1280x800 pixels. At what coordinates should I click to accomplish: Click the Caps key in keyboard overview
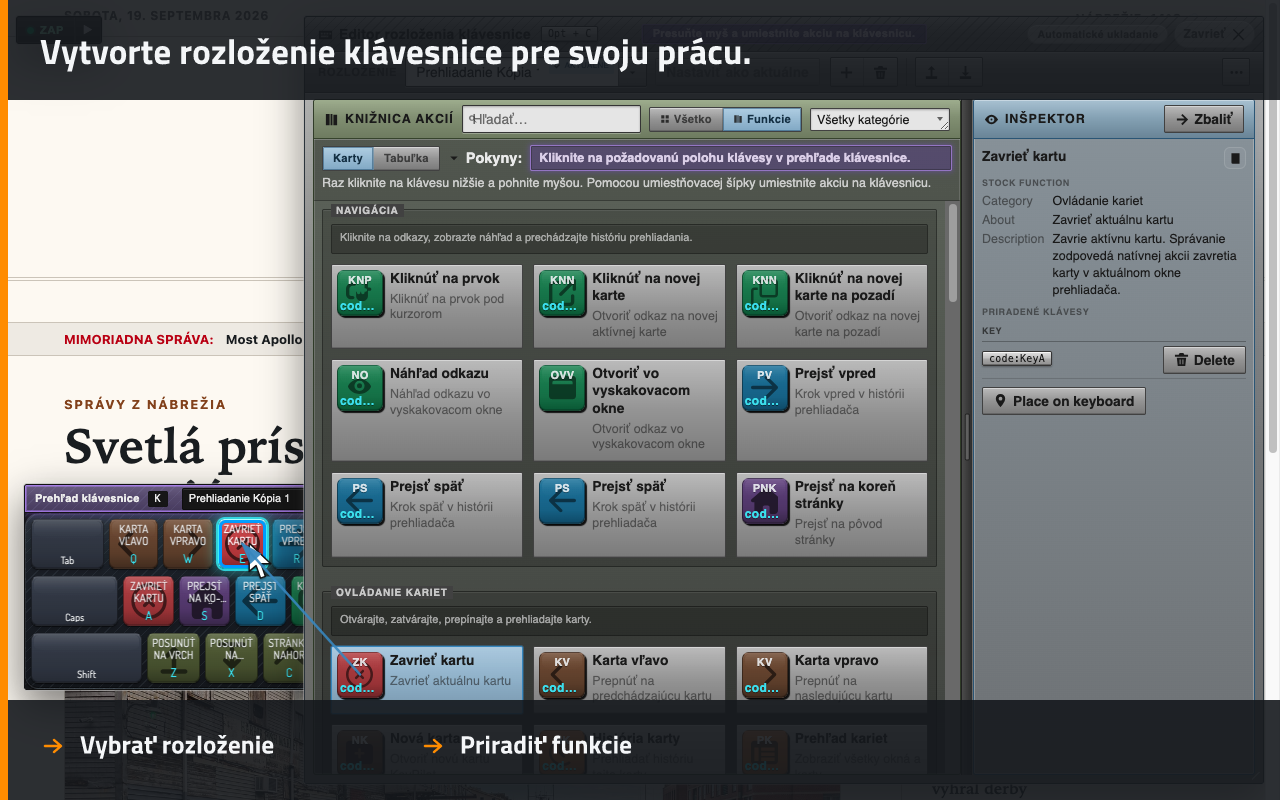coord(75,601)
